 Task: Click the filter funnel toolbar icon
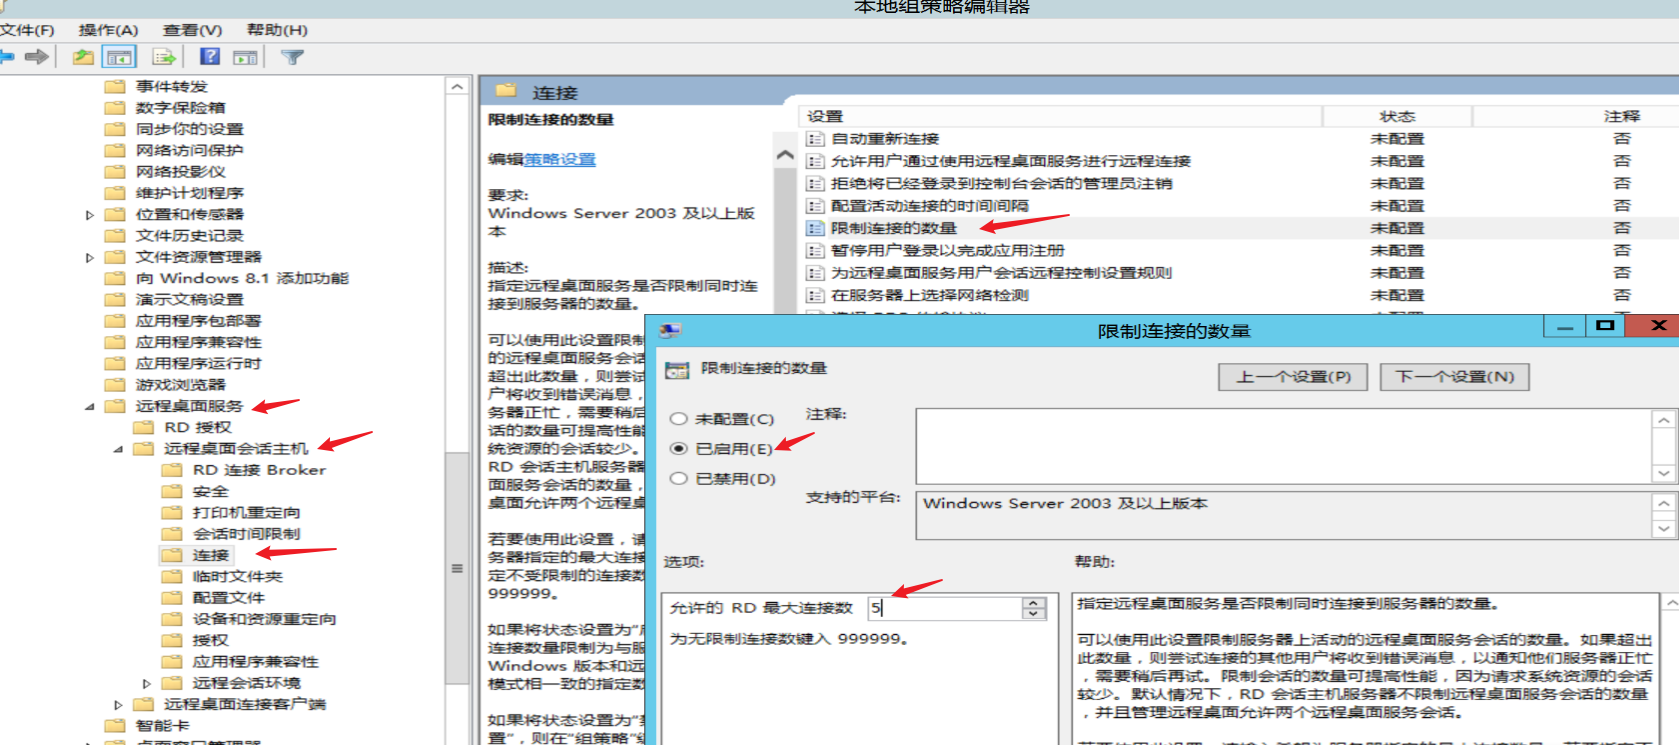click(x=292, y=57)
